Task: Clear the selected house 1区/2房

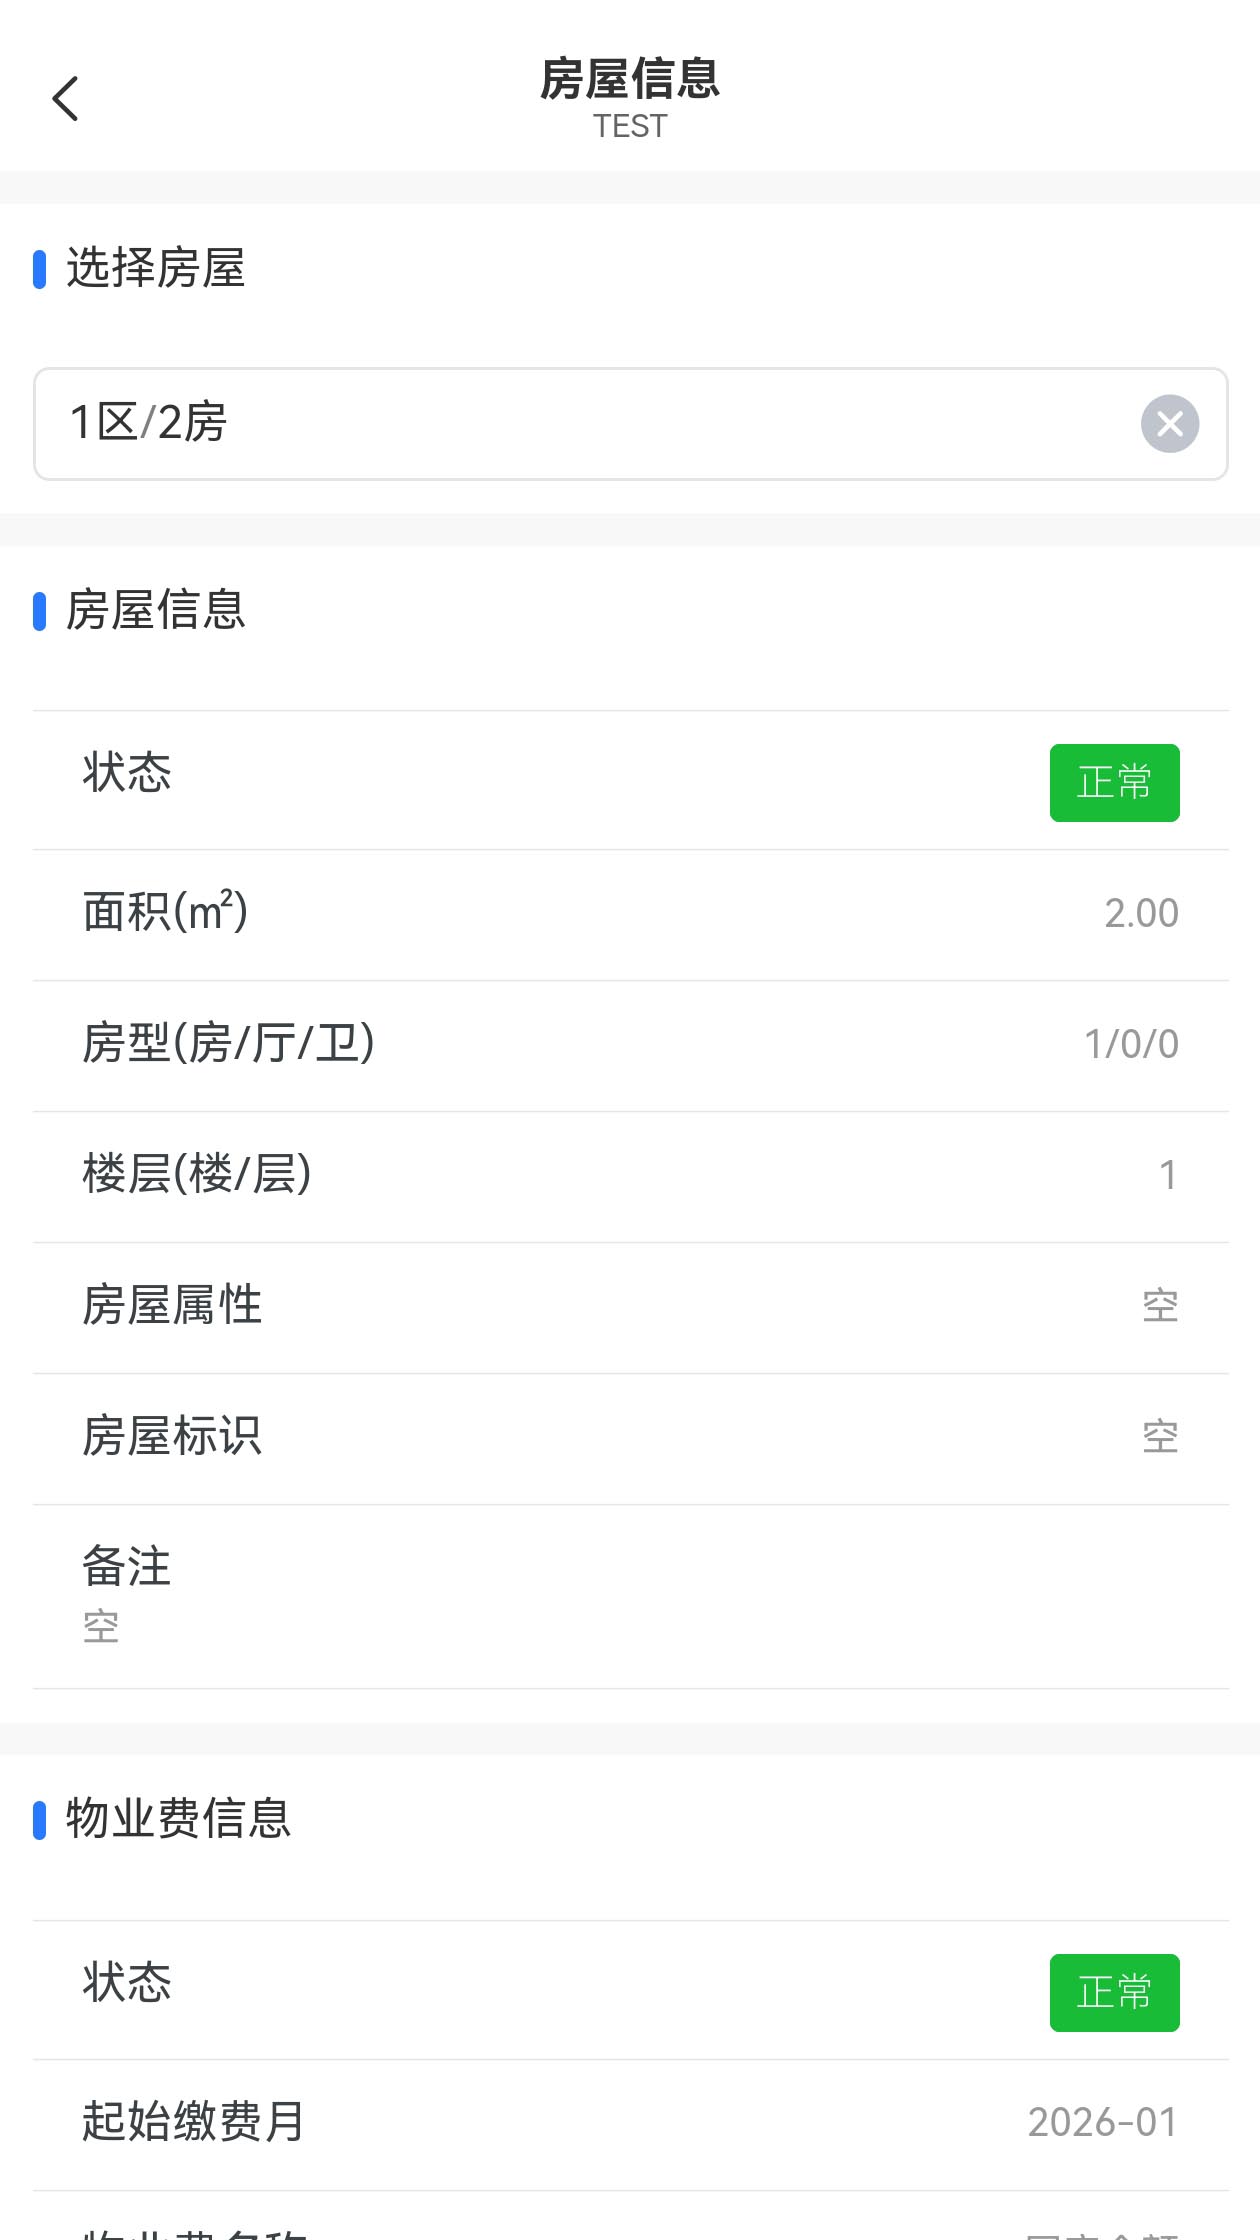Action: click(x=1169, y=424)
